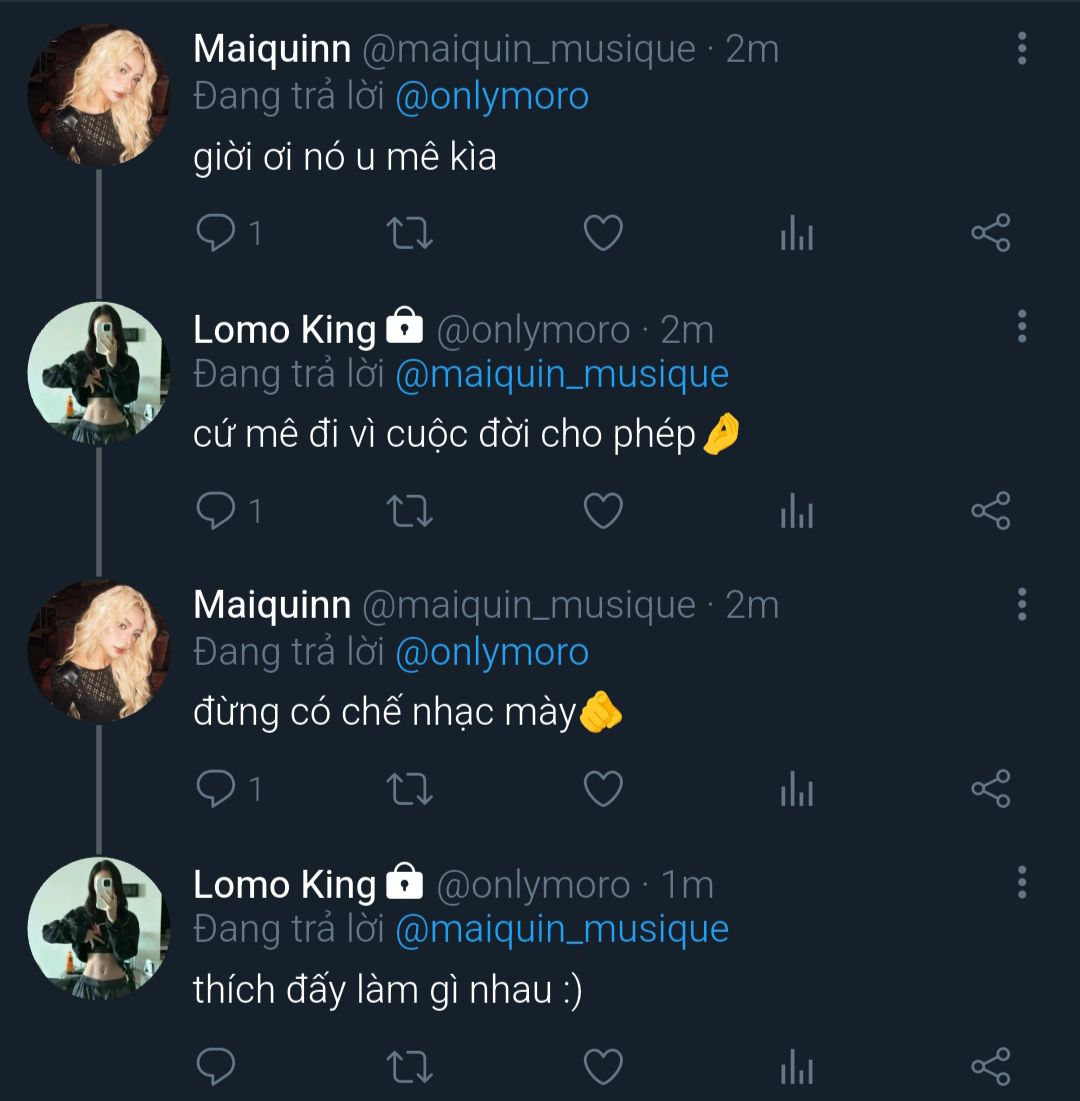This screenshot has height=1101, width=1080.
Task: Share the "cứ mê đi vì cuộc đời" tweet
Action: pos(991,512)
